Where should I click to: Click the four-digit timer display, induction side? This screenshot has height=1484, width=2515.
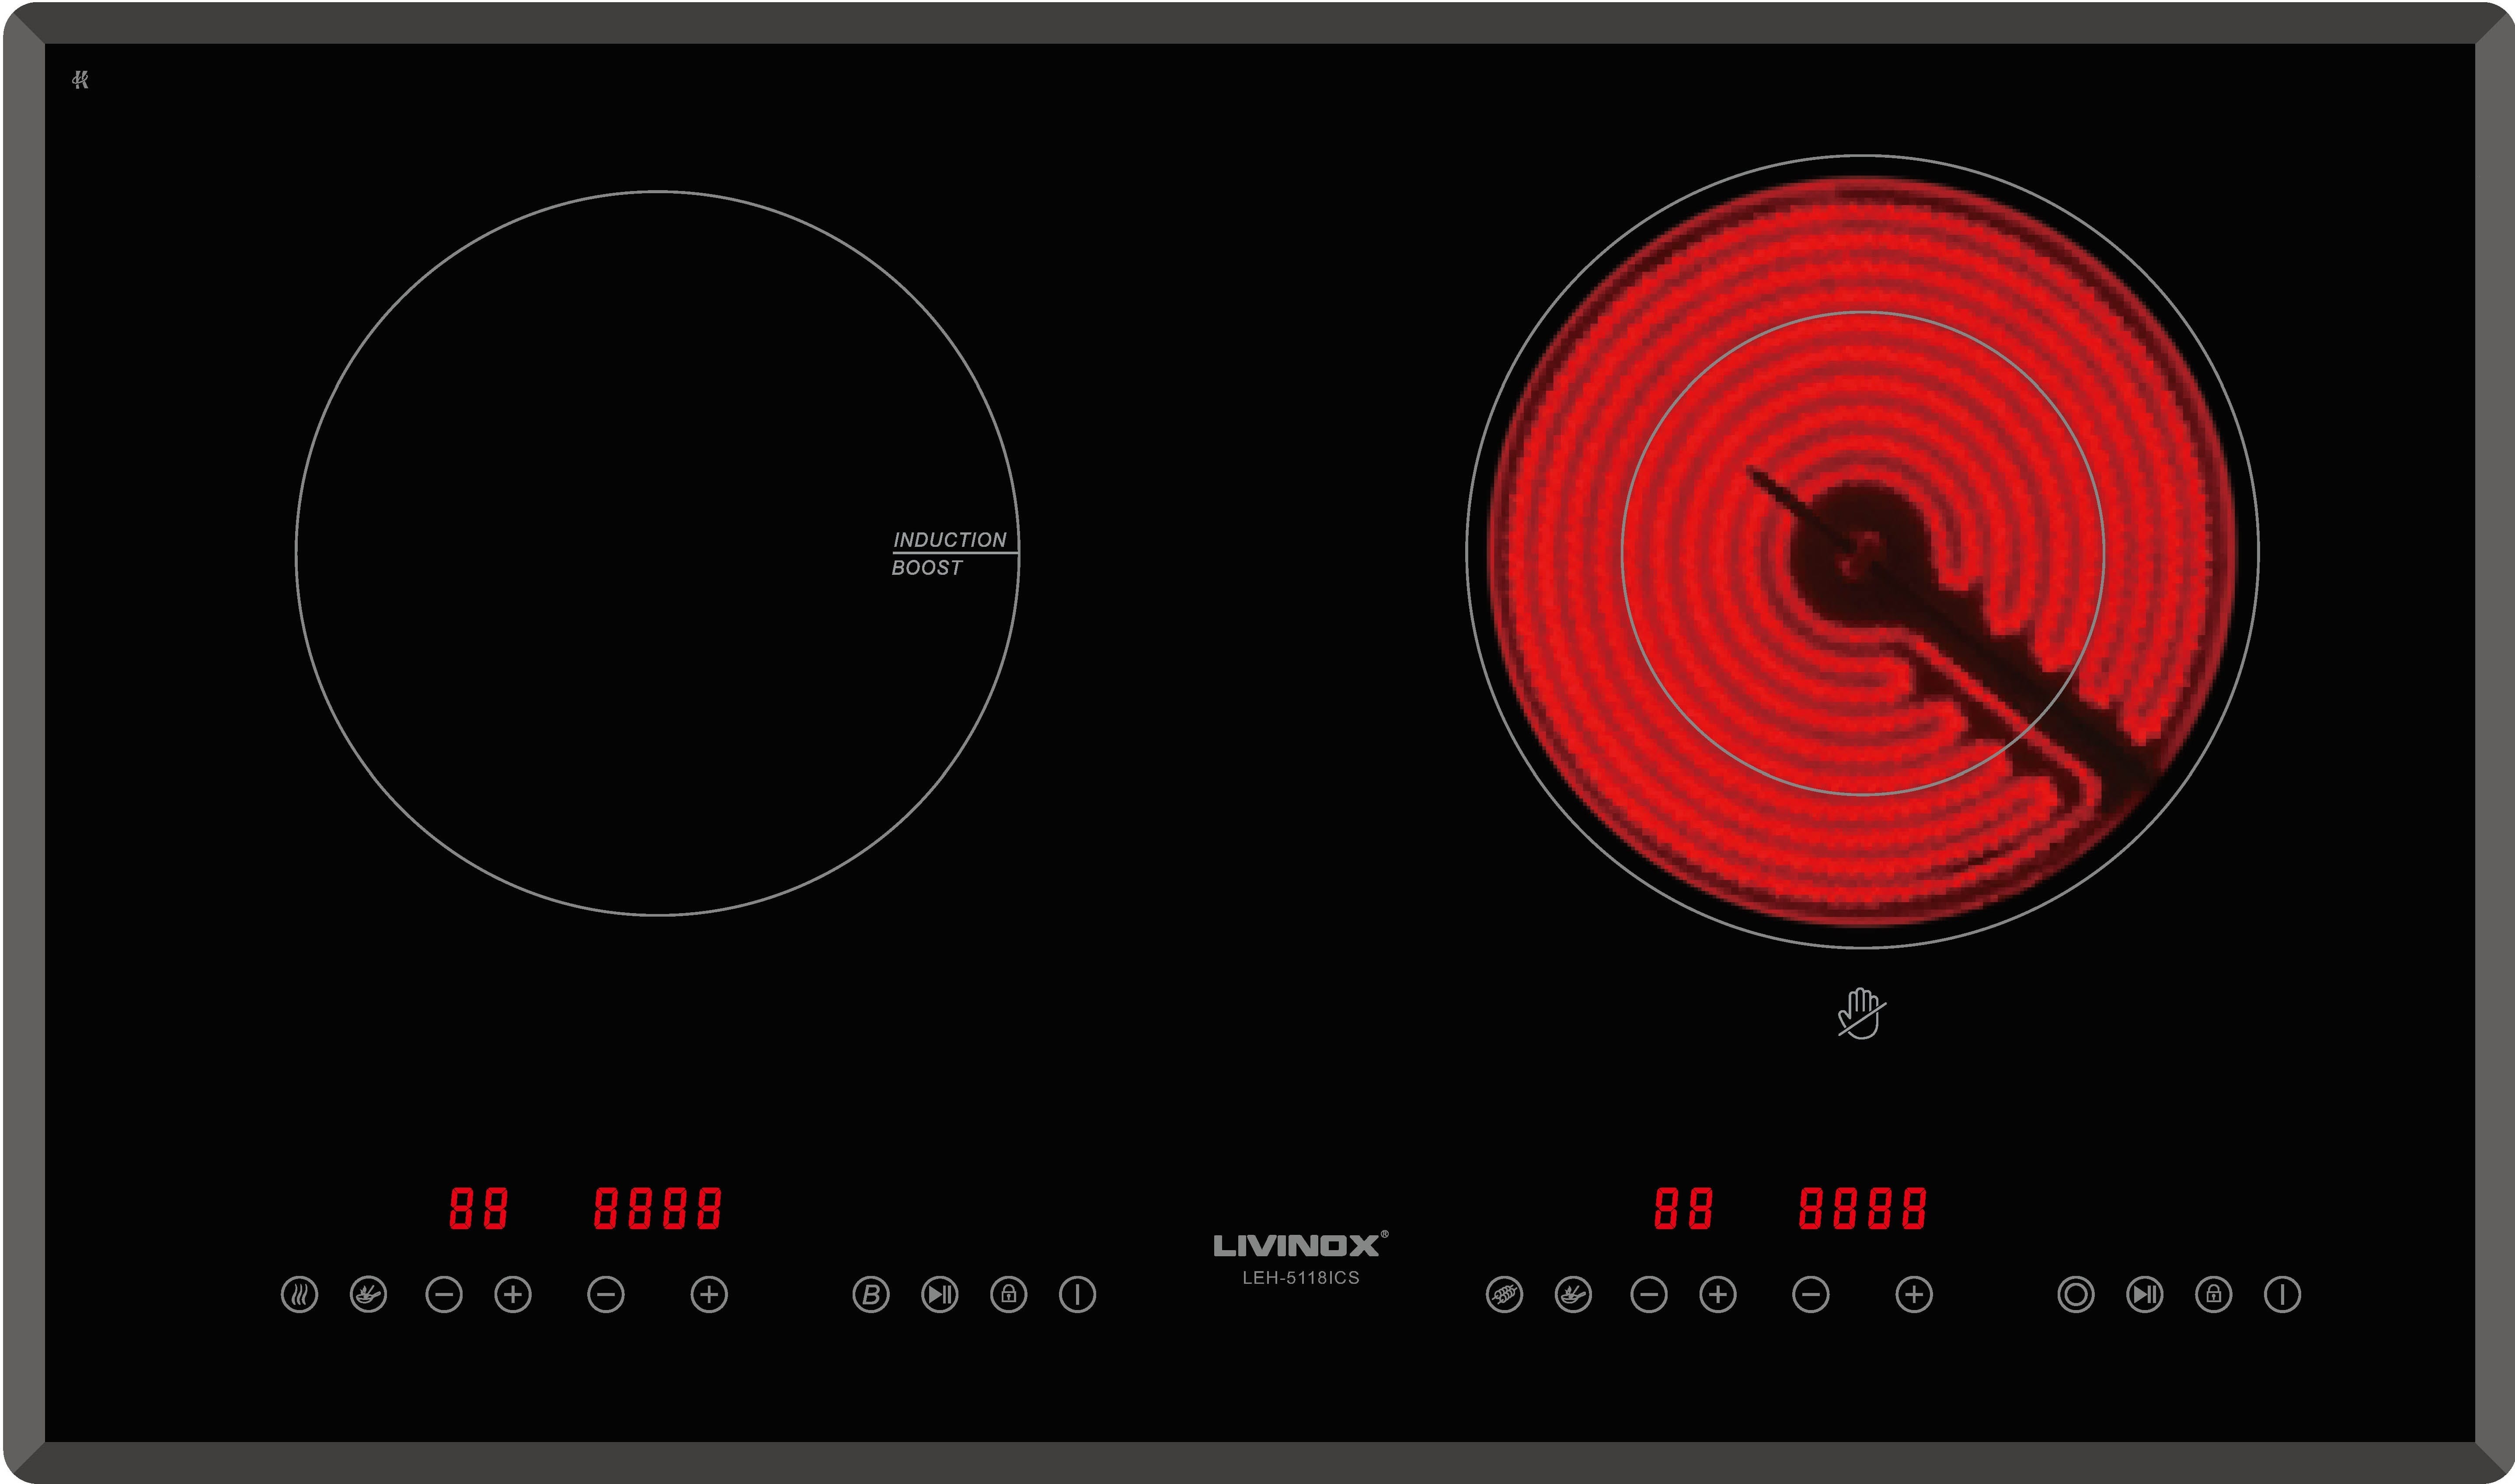pyautogui.click(x=658, y=1208)
